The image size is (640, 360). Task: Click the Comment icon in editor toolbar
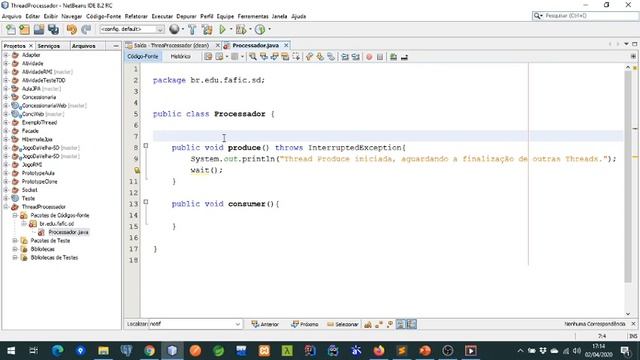(393, 57)
